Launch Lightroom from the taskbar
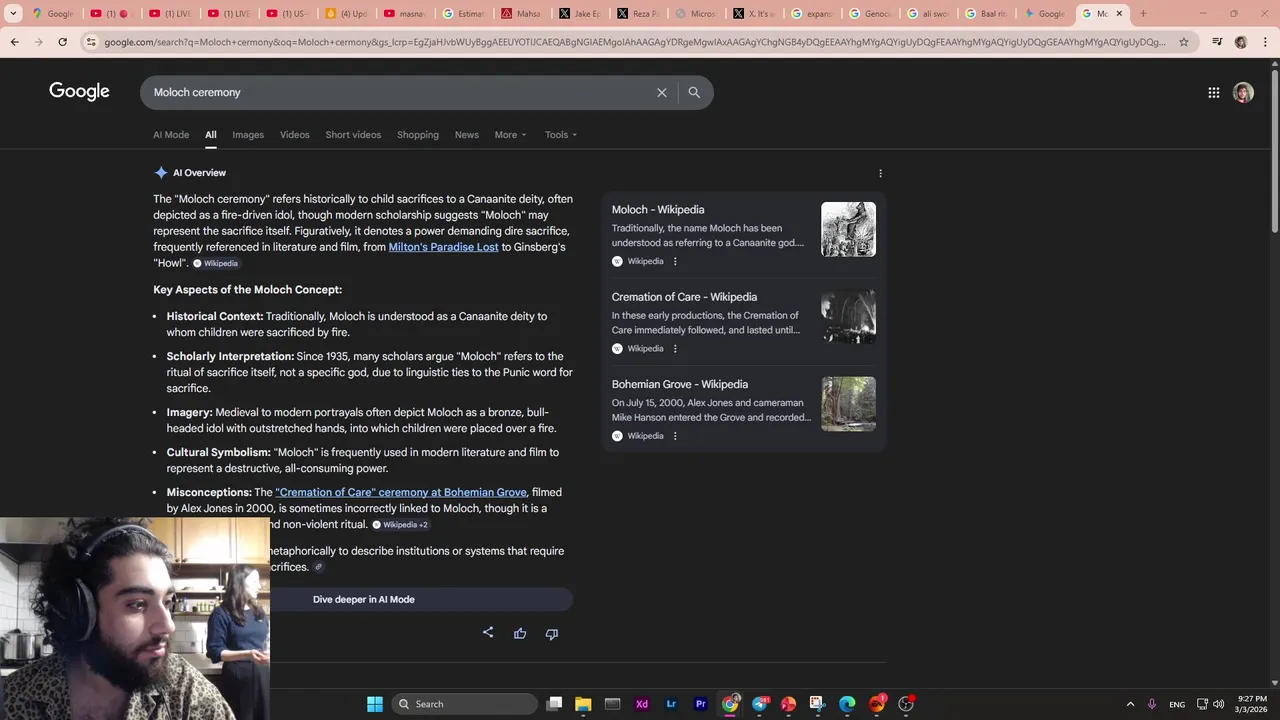The height and width of the screenshot is (720, 1280). point(671,704)
